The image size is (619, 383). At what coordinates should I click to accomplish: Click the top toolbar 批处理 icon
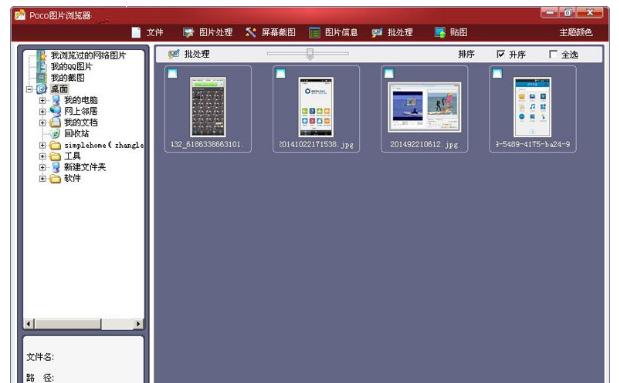tap(377, 32)
